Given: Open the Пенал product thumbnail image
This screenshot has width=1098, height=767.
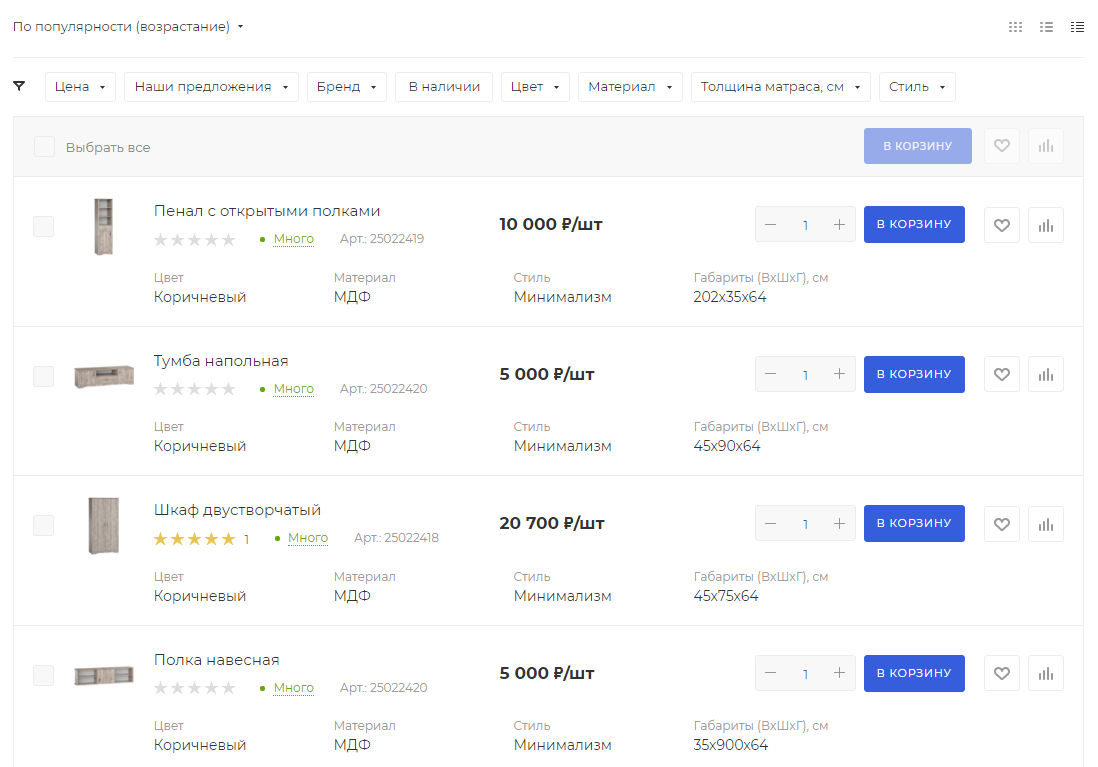Looking at the screenshot, I should (104, 227).
